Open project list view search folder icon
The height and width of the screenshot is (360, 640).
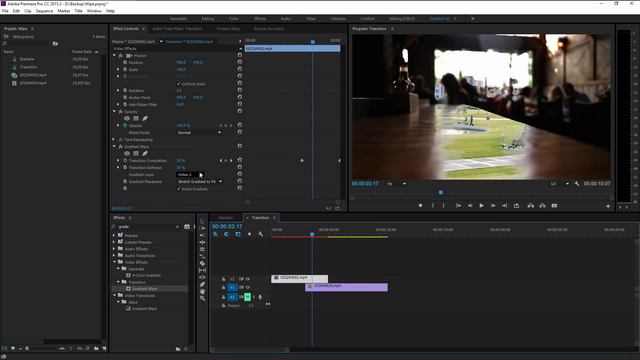tap(55, 43)
